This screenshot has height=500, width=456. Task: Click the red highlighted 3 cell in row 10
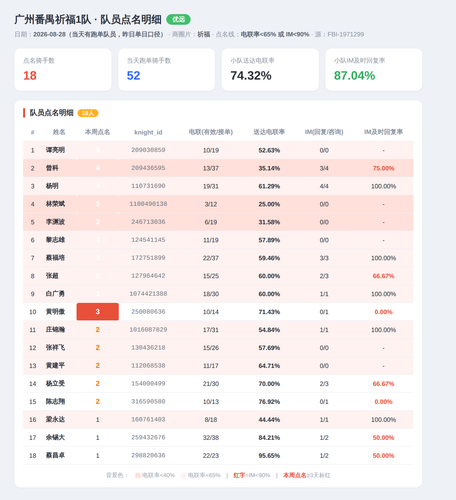[x=98, y=312]
